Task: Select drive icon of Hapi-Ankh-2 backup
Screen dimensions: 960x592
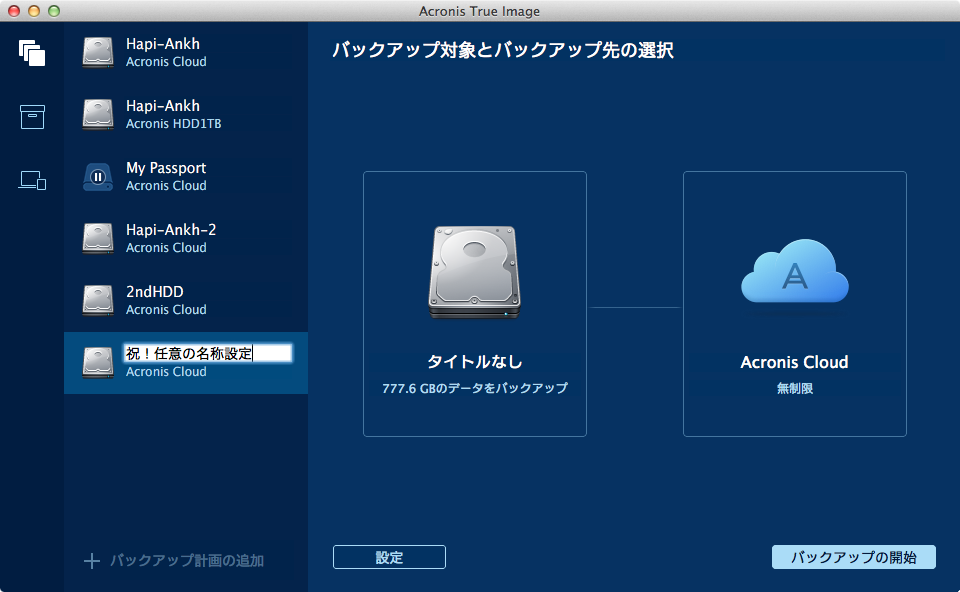Action: click(98, 238)
